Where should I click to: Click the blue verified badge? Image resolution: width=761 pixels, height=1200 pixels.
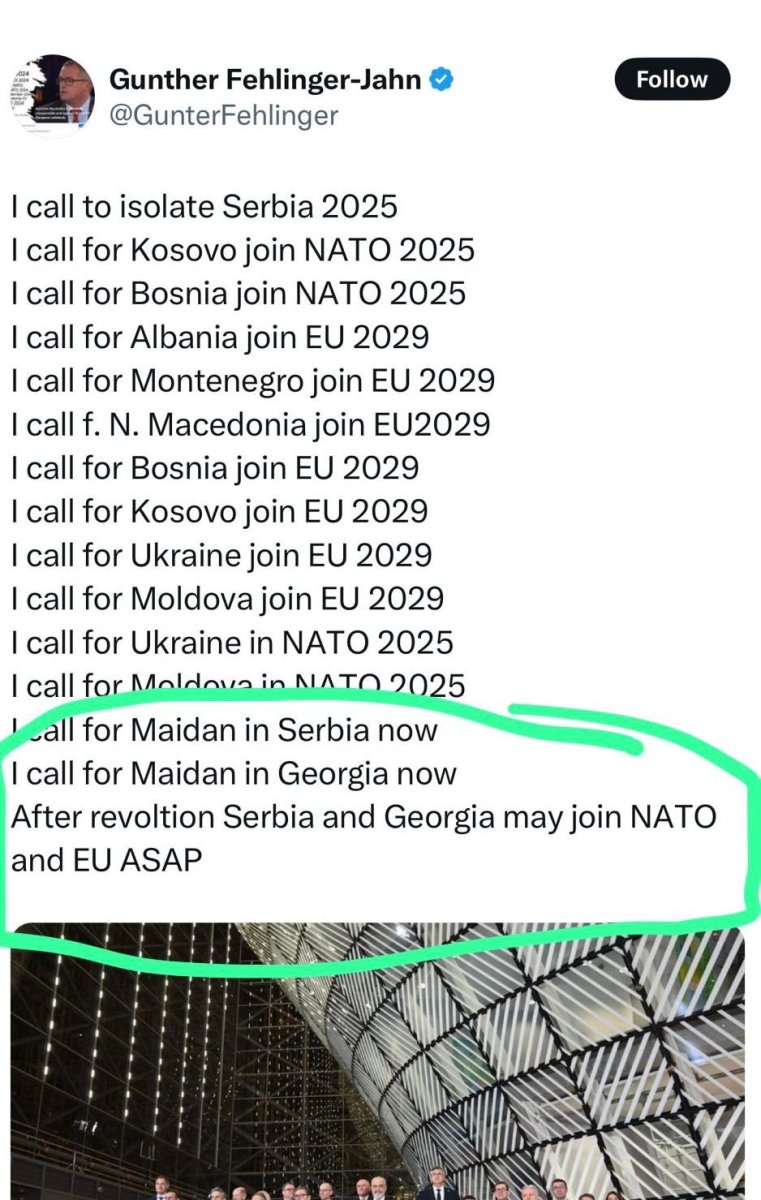(x=442, y=79)
